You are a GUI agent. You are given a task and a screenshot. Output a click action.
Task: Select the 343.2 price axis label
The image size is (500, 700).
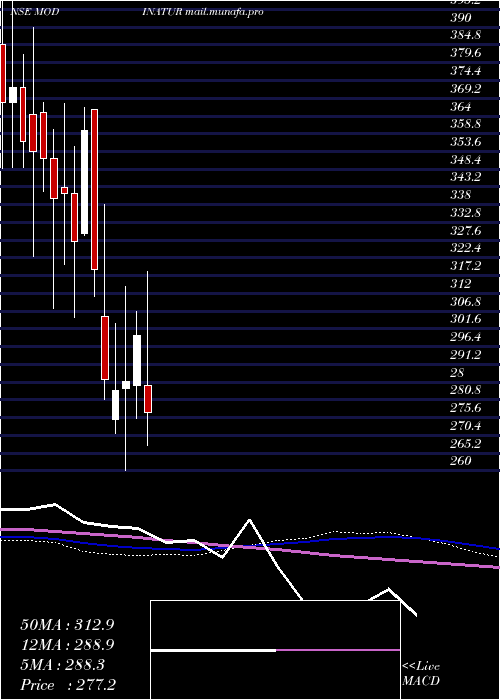point(466,177)
